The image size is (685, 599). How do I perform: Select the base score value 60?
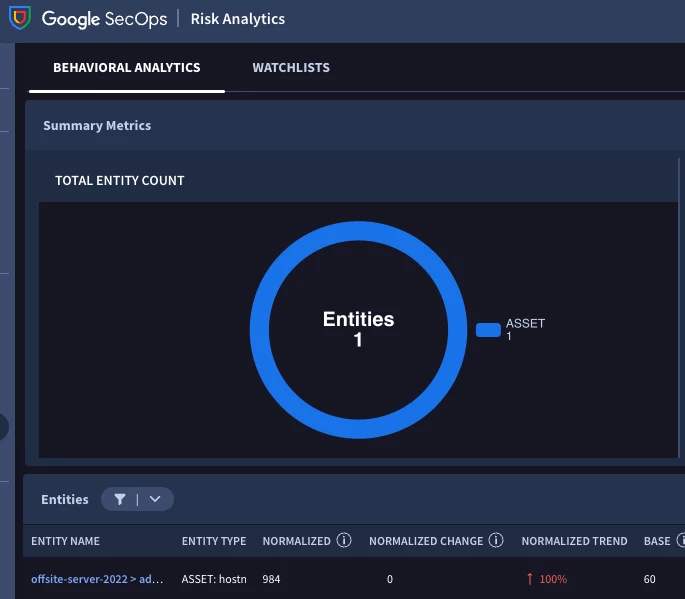650,579
